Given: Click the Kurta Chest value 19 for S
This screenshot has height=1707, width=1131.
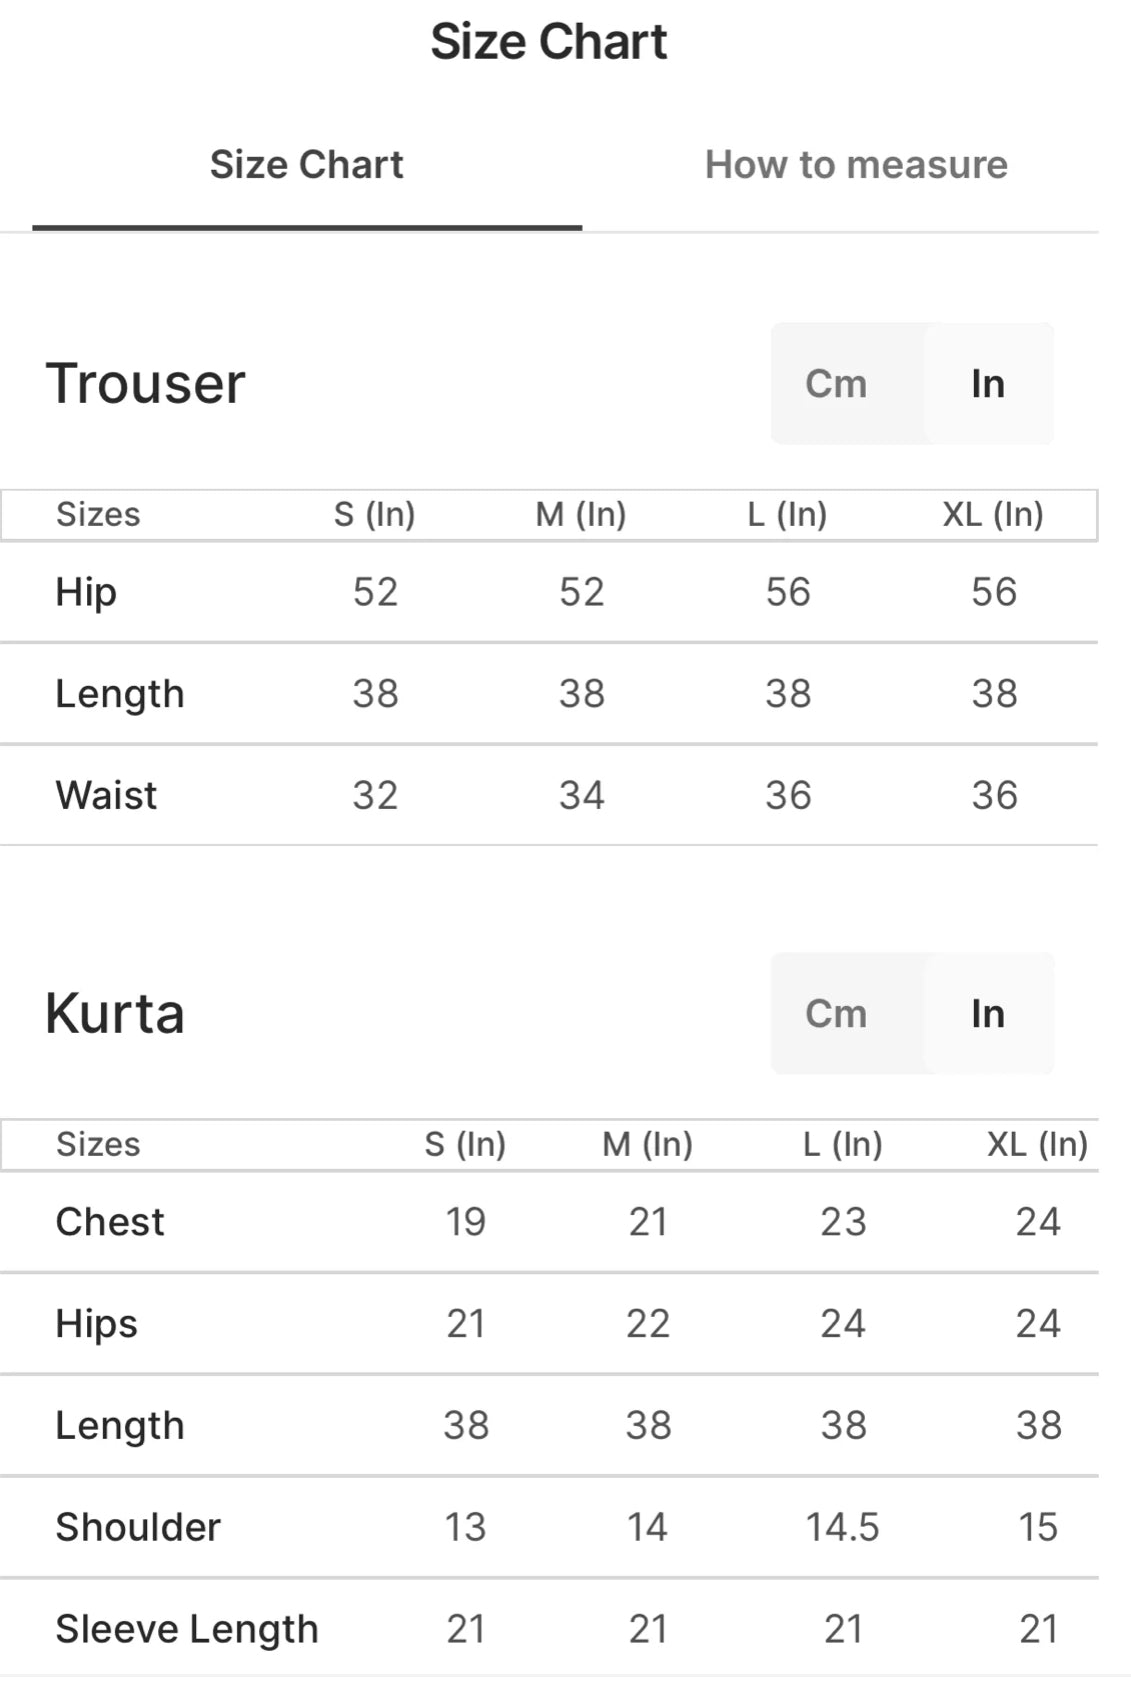Looking at the screenshot, I should point(465,1222).
